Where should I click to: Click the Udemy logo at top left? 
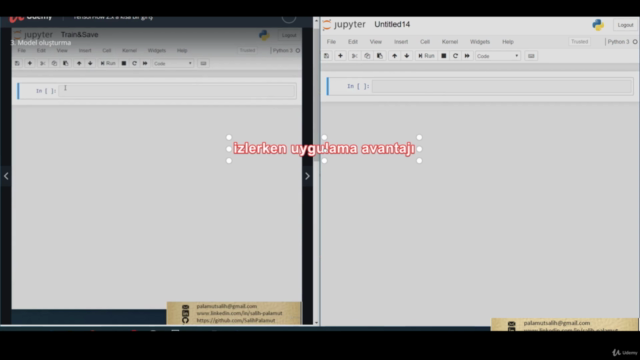[31, 18]
